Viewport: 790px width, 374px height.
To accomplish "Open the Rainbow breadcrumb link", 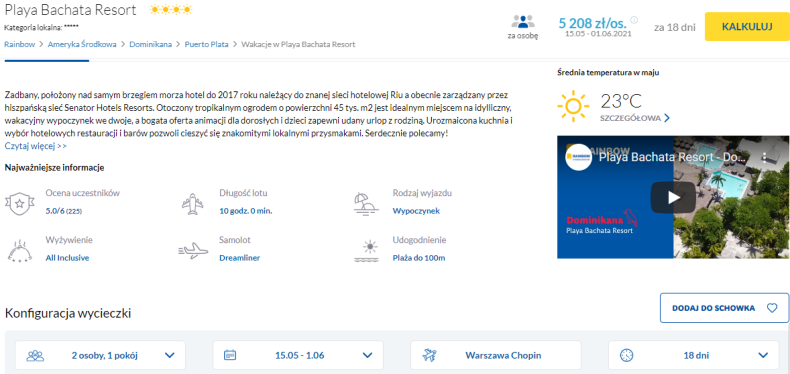I will (20, 44).
